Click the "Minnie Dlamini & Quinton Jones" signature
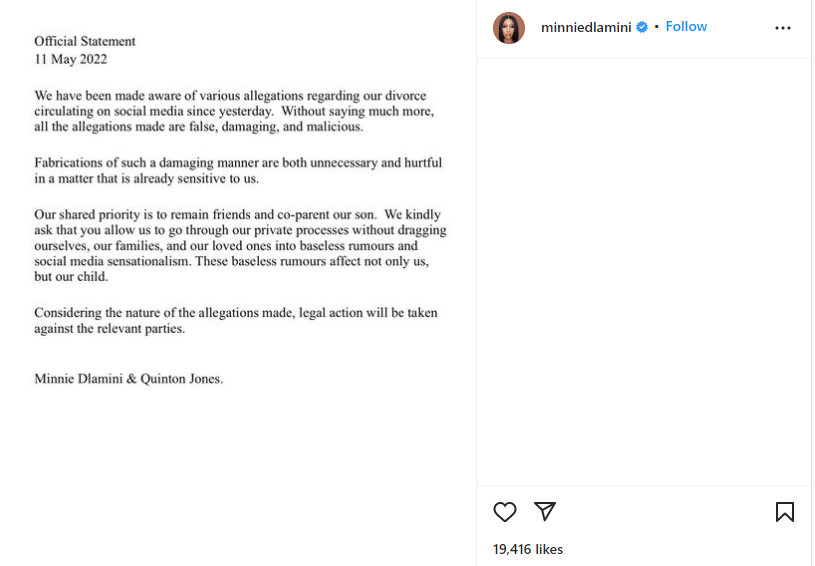 click(128, 378)
